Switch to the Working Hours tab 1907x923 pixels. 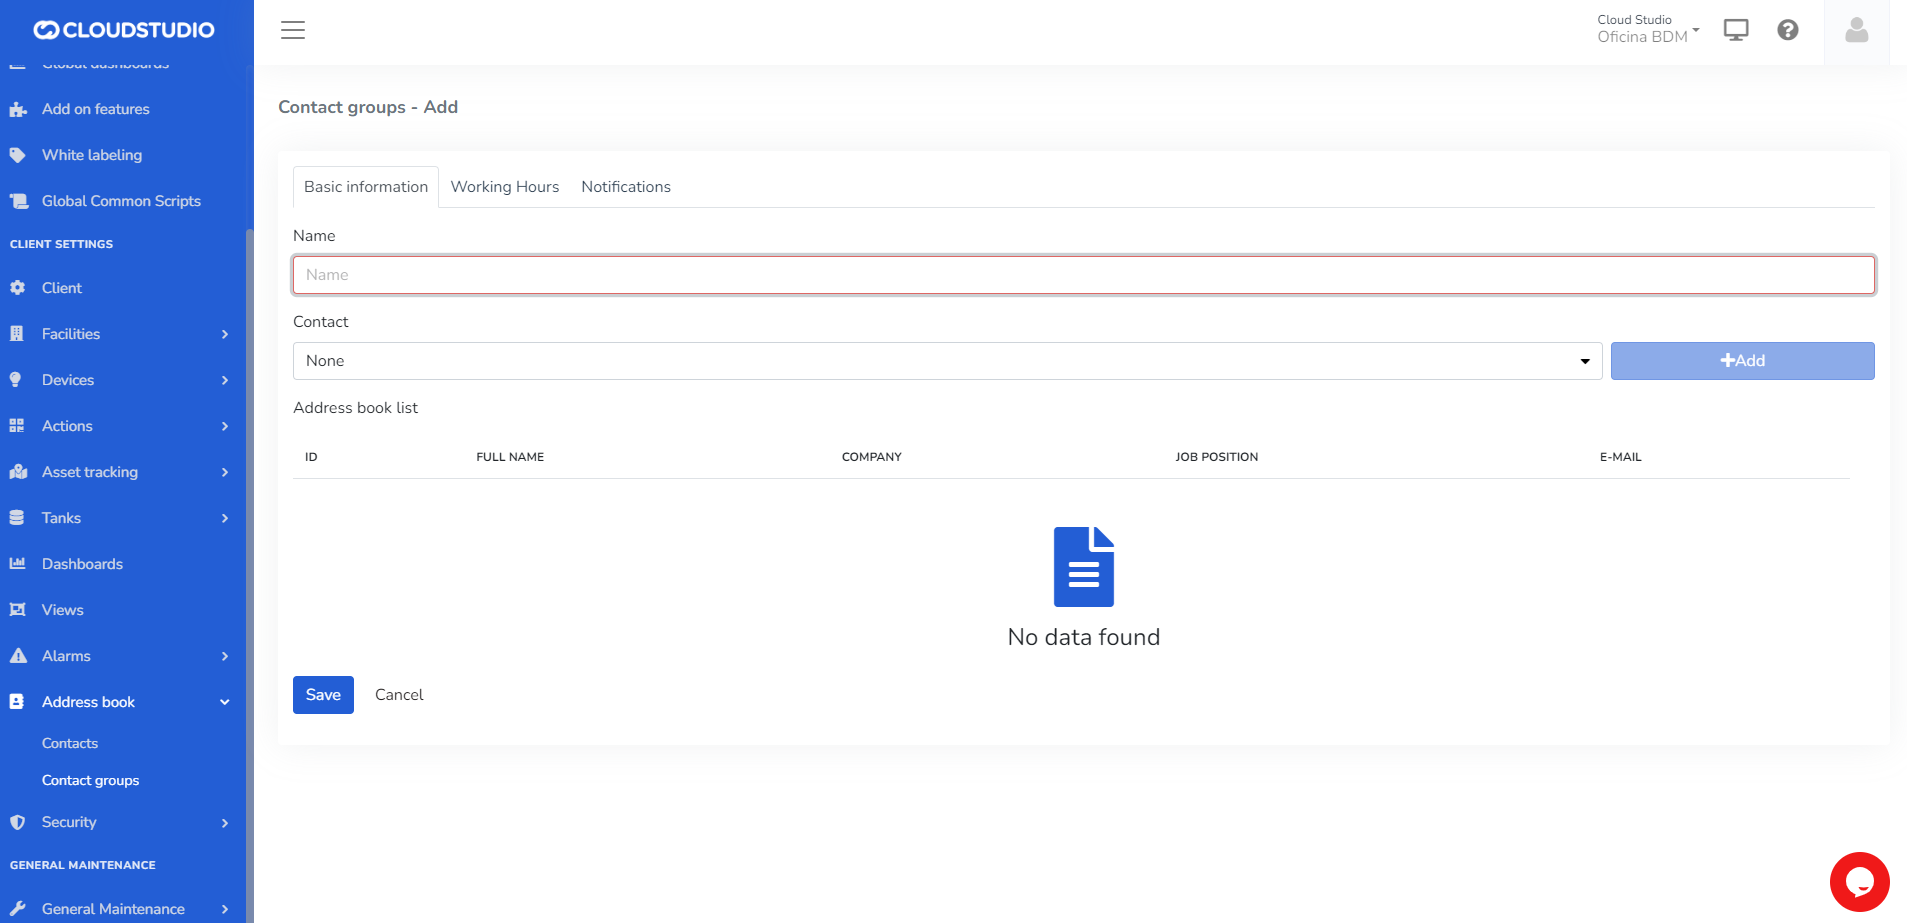(x=504, y=187)
